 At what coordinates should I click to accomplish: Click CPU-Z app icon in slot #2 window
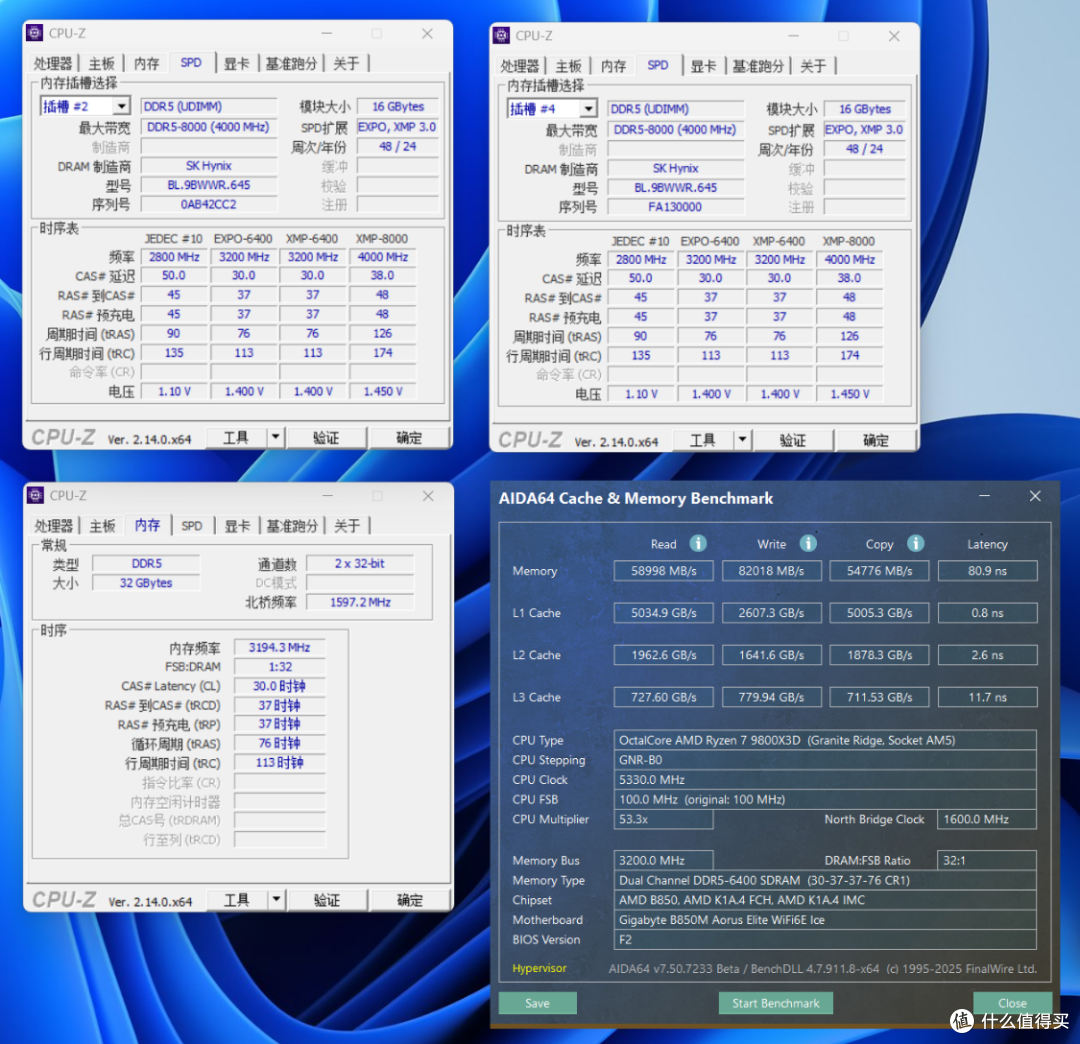34,33
